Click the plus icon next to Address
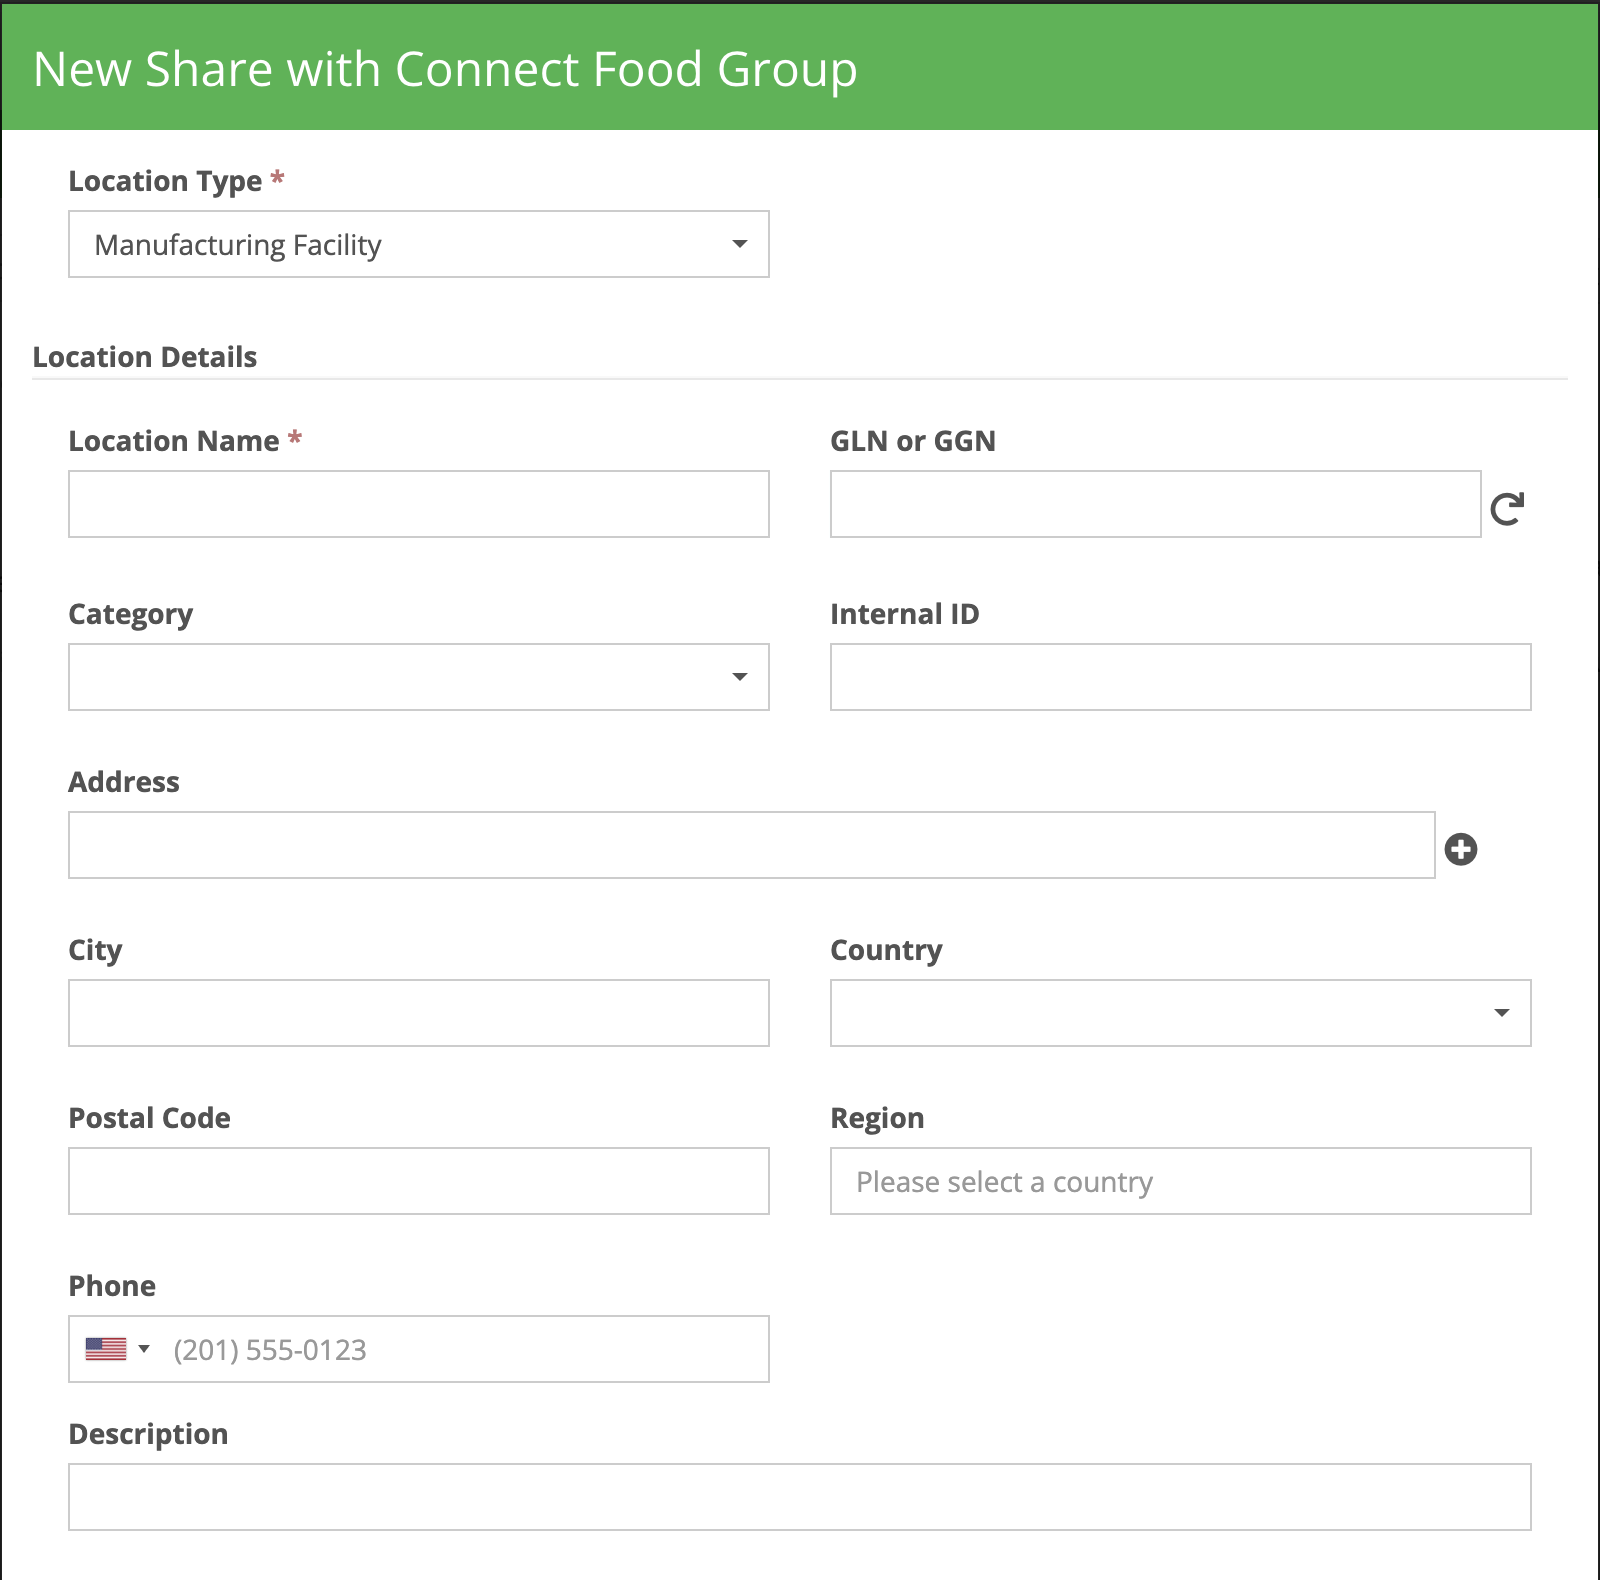Image resolution: width=1600 pixels, height=1580 pixels. pos(1461,849)
